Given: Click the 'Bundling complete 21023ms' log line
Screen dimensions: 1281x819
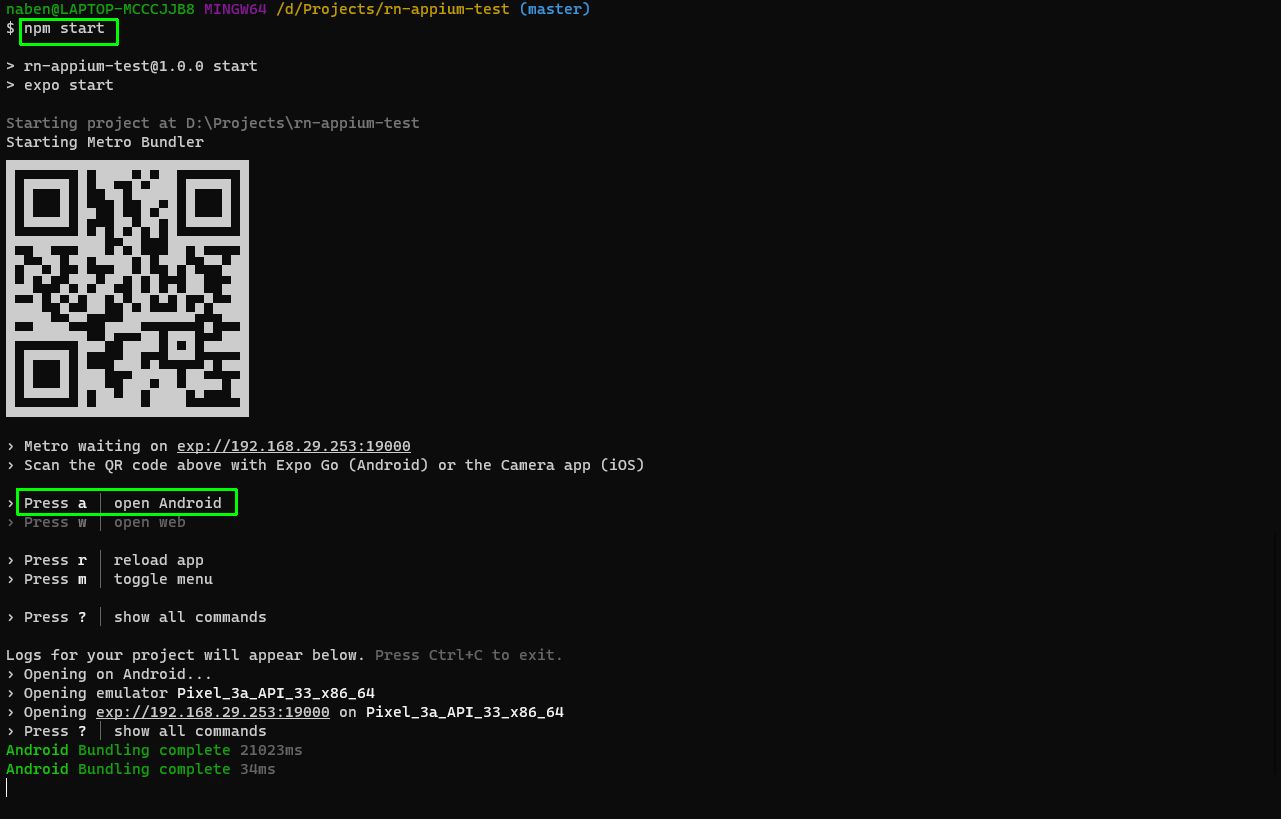Looking at the screenshot, I should (x=154, y=750).
